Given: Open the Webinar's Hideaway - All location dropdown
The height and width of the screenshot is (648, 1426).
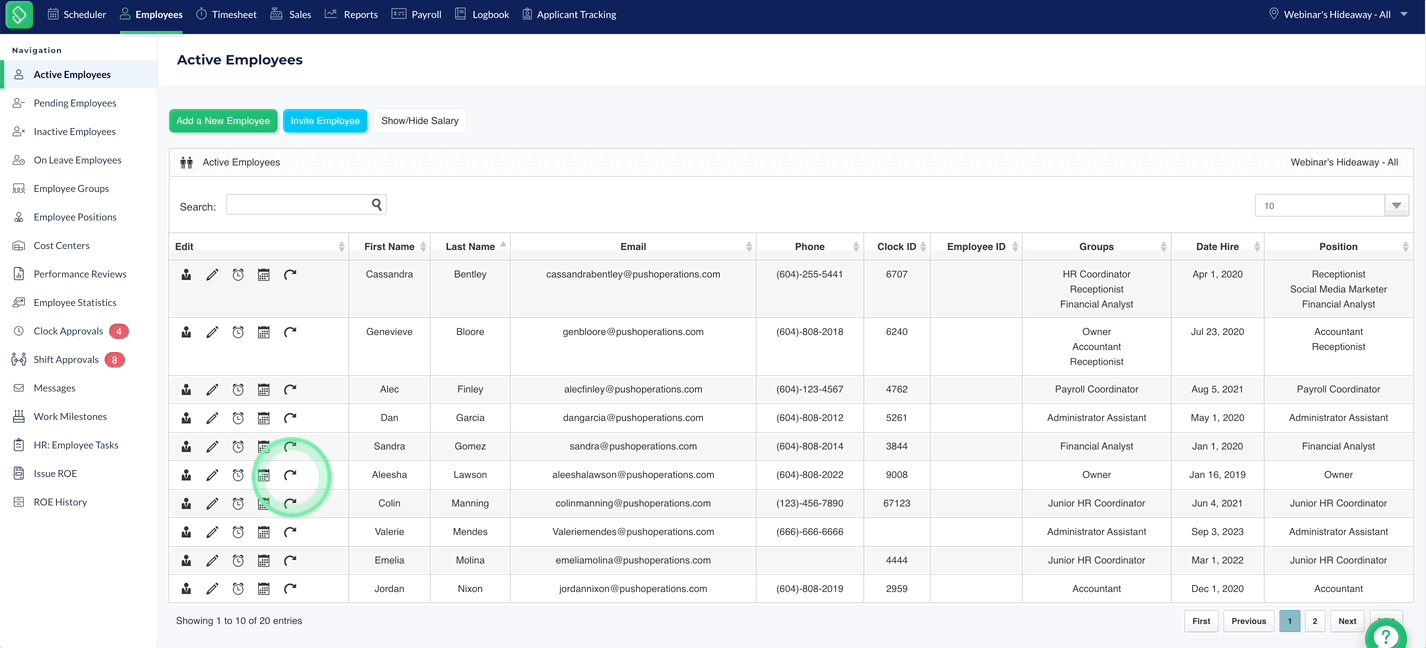Looking at the screenshot, I should [1338, 14].
